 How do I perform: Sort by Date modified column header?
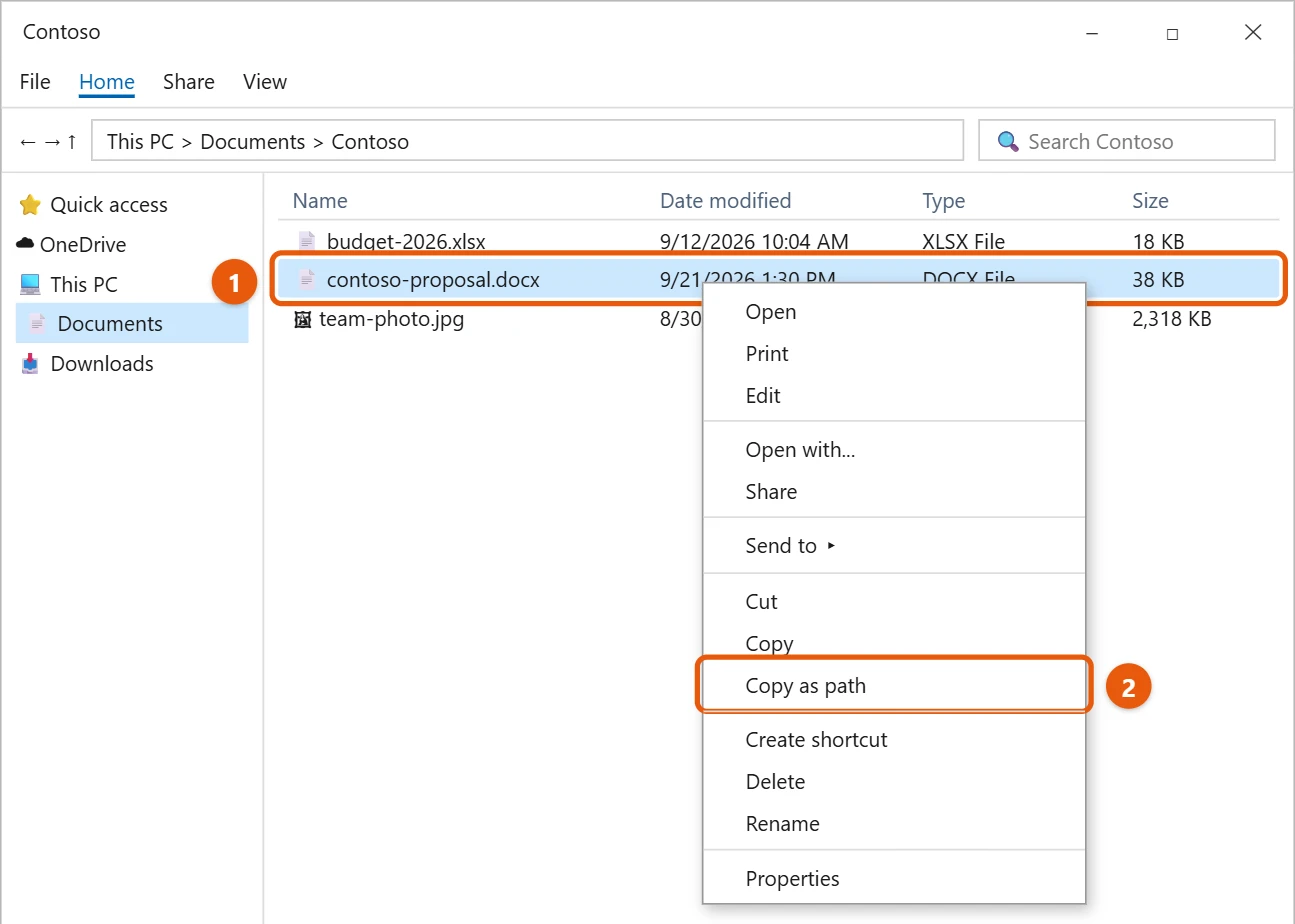(725, 201)
